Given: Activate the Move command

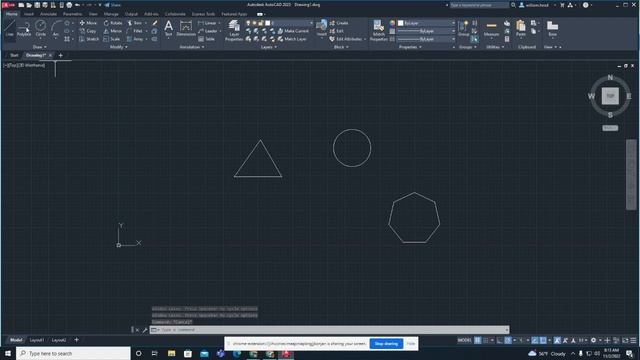Looking at the screenshot, I should [x=88, y=23].
